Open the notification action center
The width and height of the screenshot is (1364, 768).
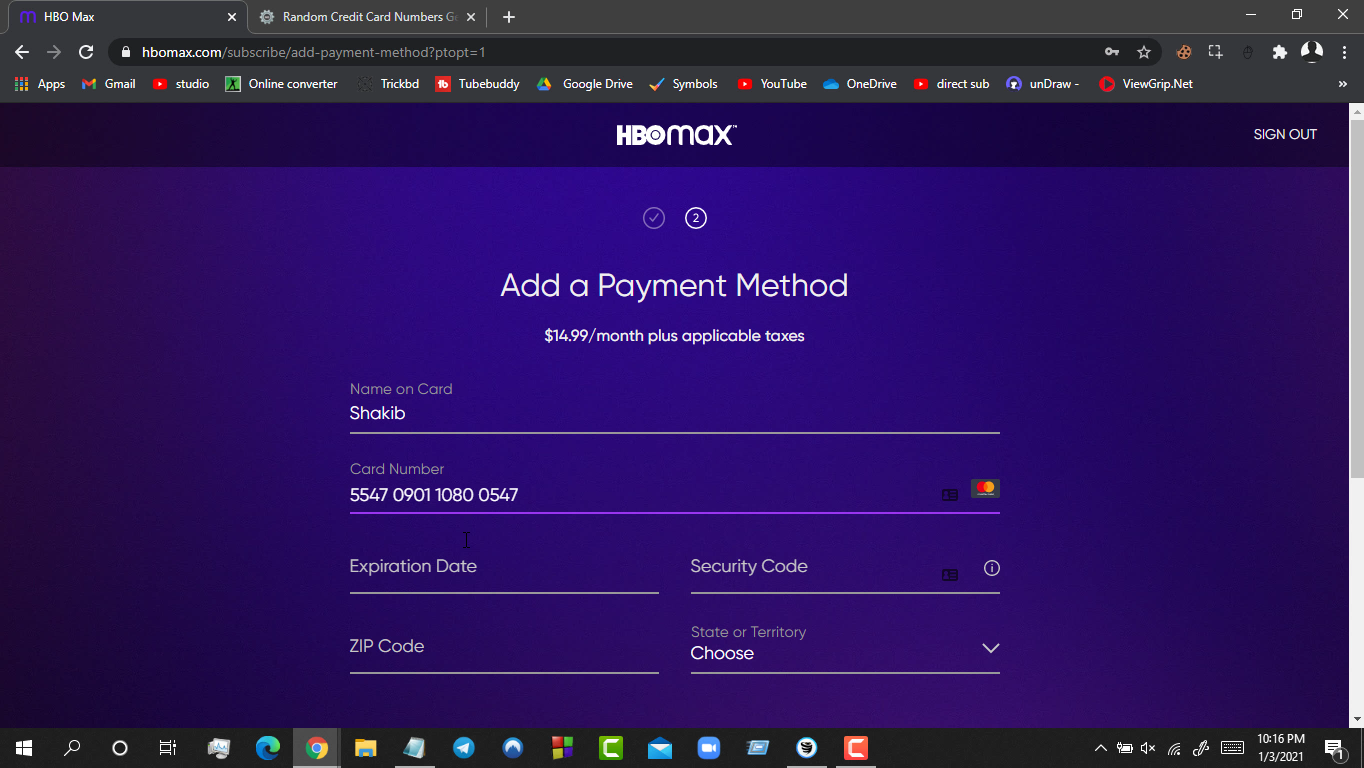point(1334,748)
